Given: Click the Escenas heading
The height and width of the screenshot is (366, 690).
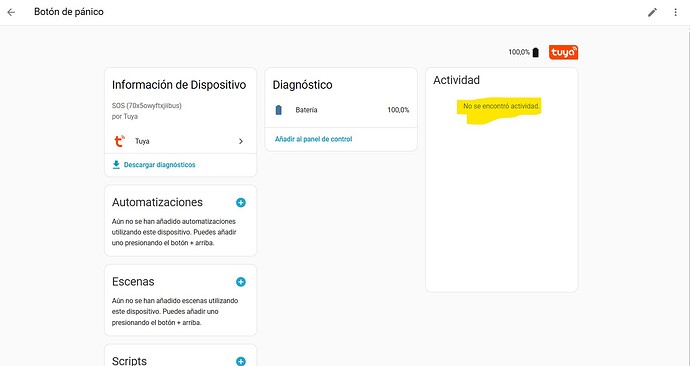Looking at the screenshot, I should (x=133, y=282).
